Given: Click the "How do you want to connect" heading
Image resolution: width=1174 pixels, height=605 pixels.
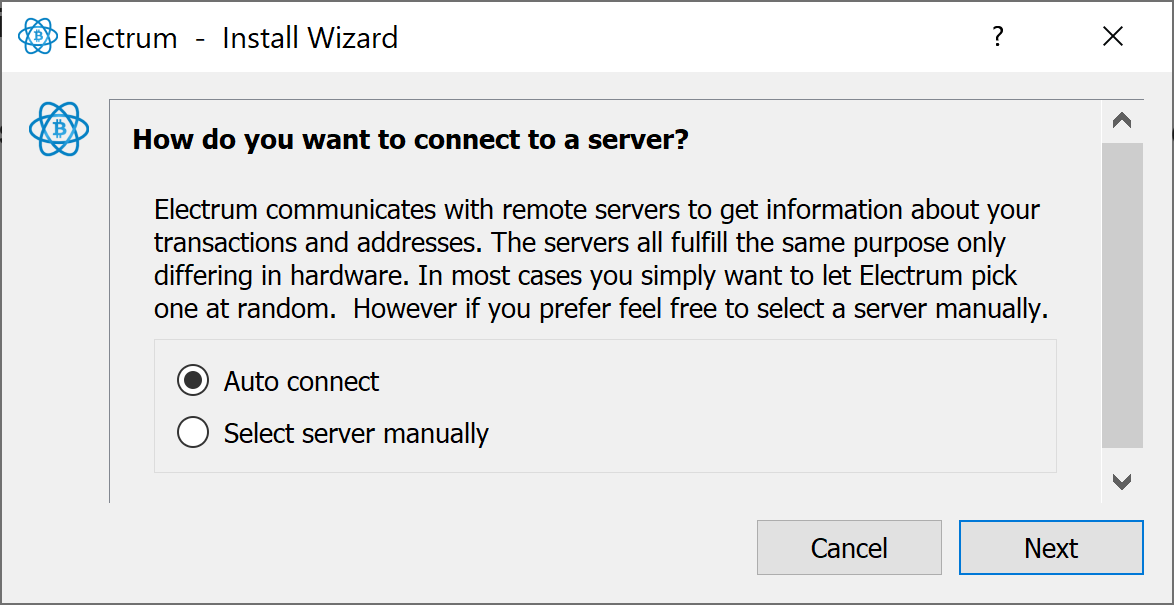Looking at the screenshot, I should click(411, 139).
